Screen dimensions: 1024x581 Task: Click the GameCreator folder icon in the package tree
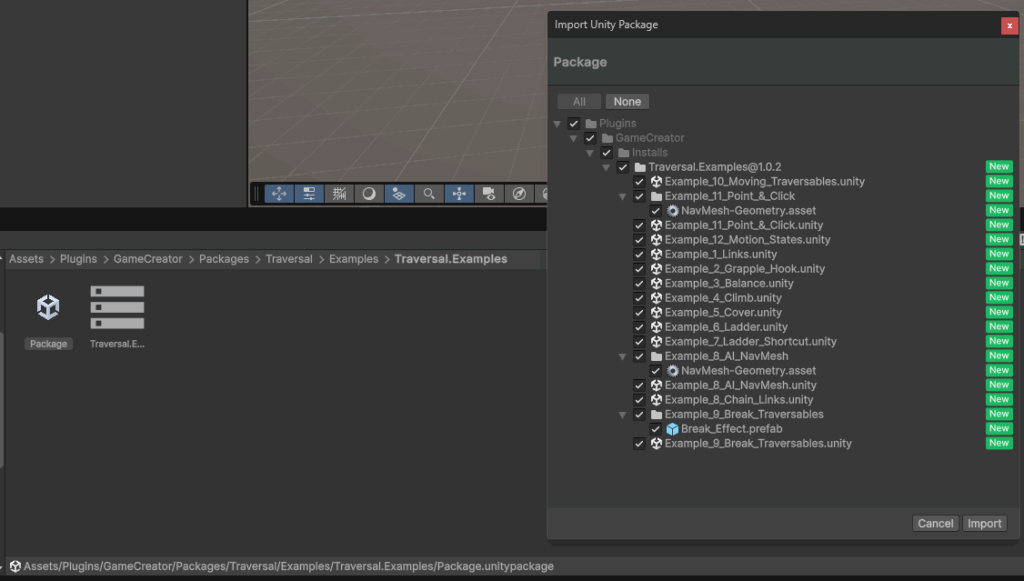(x=607, y=138)
